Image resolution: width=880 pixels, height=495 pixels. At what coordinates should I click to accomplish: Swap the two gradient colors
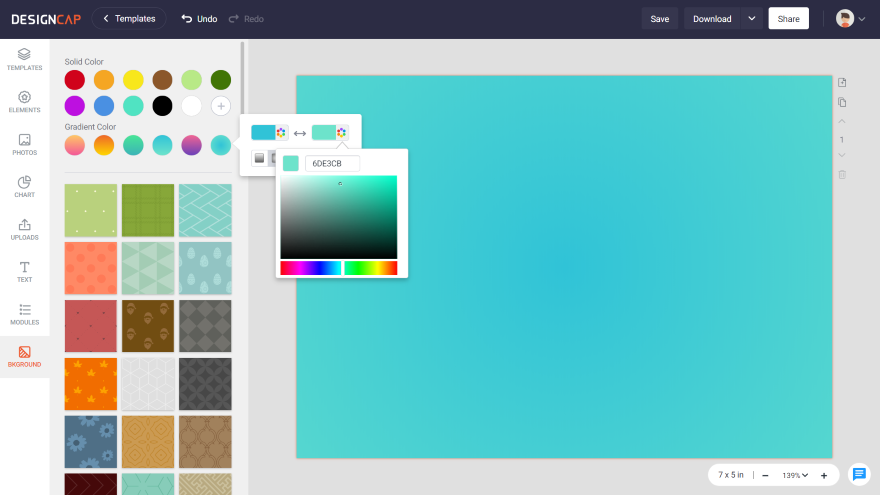pos(300,133)
